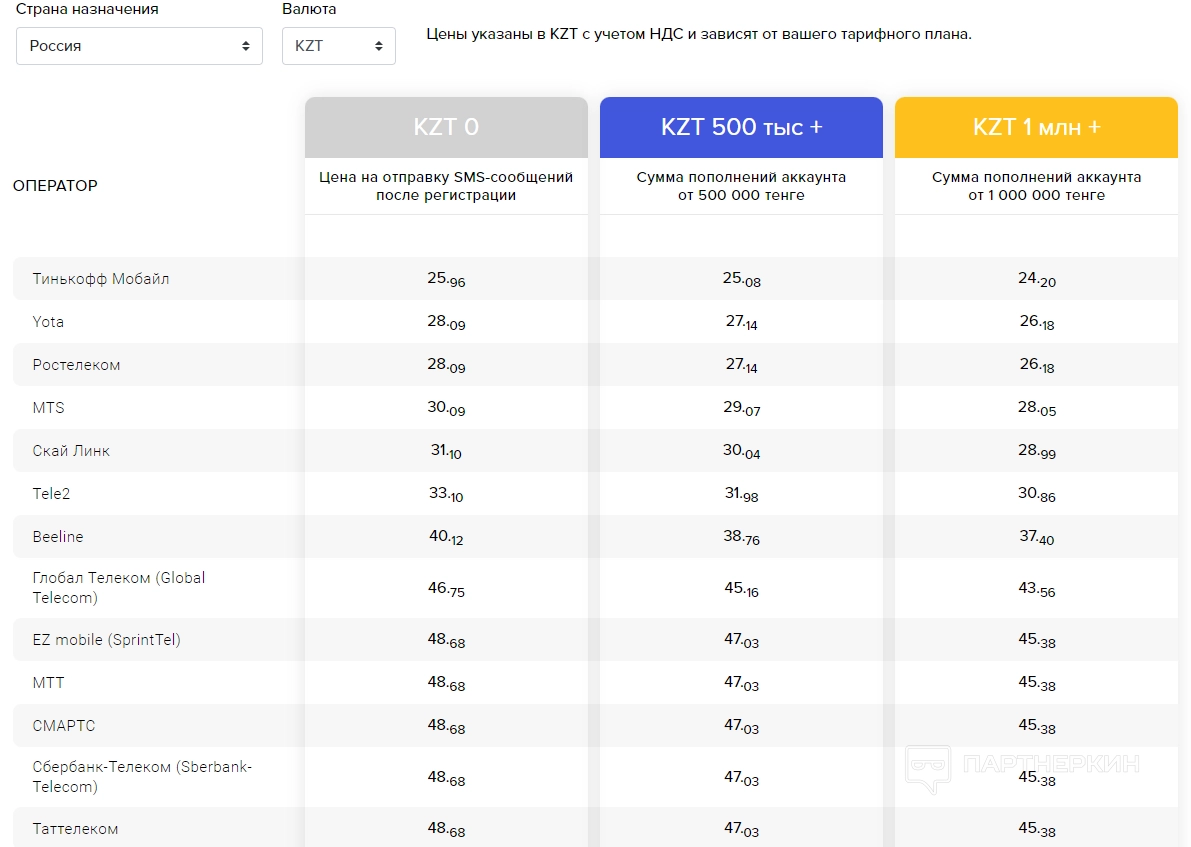Click the 38.76 Beeline price cell
This screenshot has width=1191, height=847.
point(741,537)
